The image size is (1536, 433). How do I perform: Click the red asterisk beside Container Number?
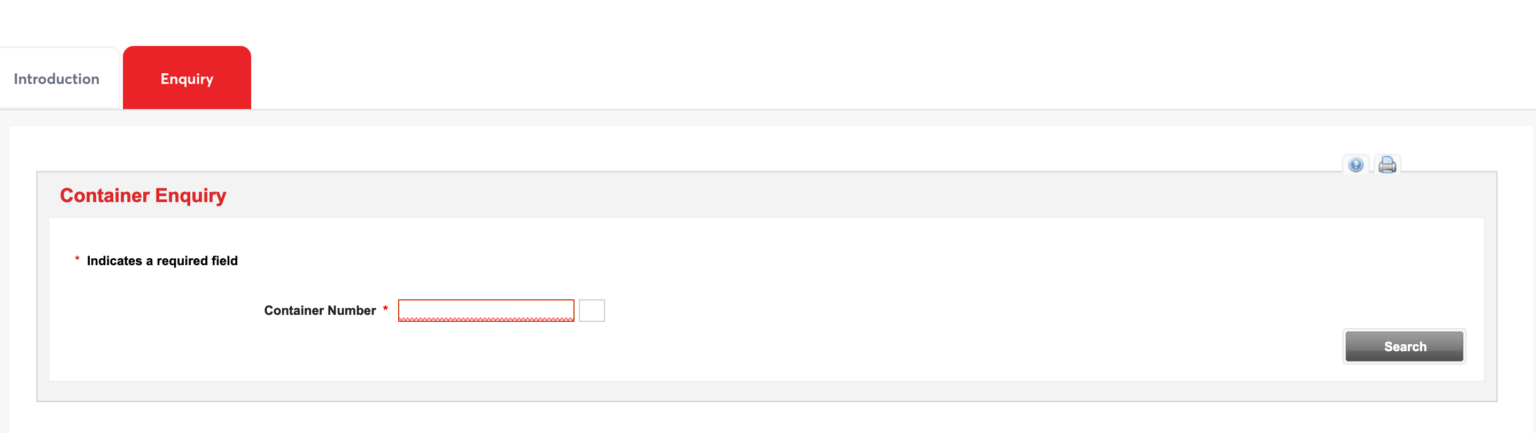tap(386, 311)
